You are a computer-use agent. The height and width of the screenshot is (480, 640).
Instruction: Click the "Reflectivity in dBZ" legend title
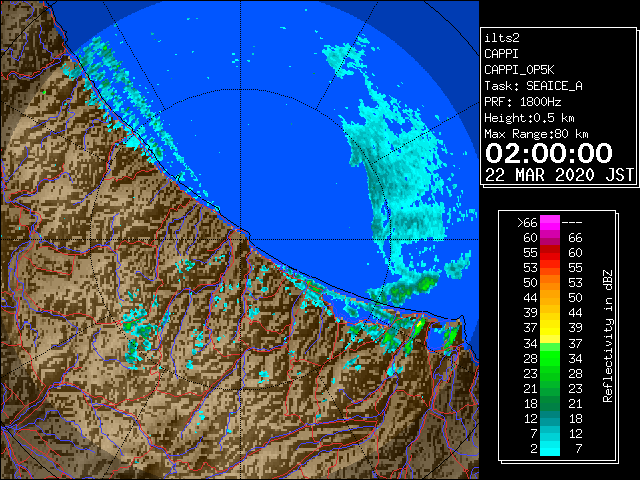click(608, 336)
